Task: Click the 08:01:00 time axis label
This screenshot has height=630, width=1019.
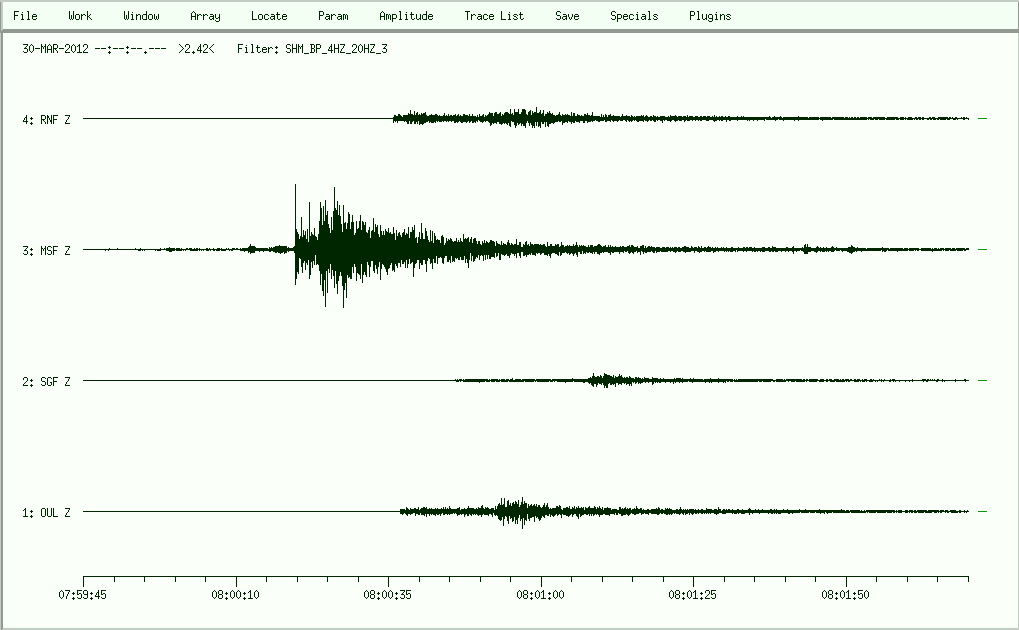Action: (x=541, y=594)
